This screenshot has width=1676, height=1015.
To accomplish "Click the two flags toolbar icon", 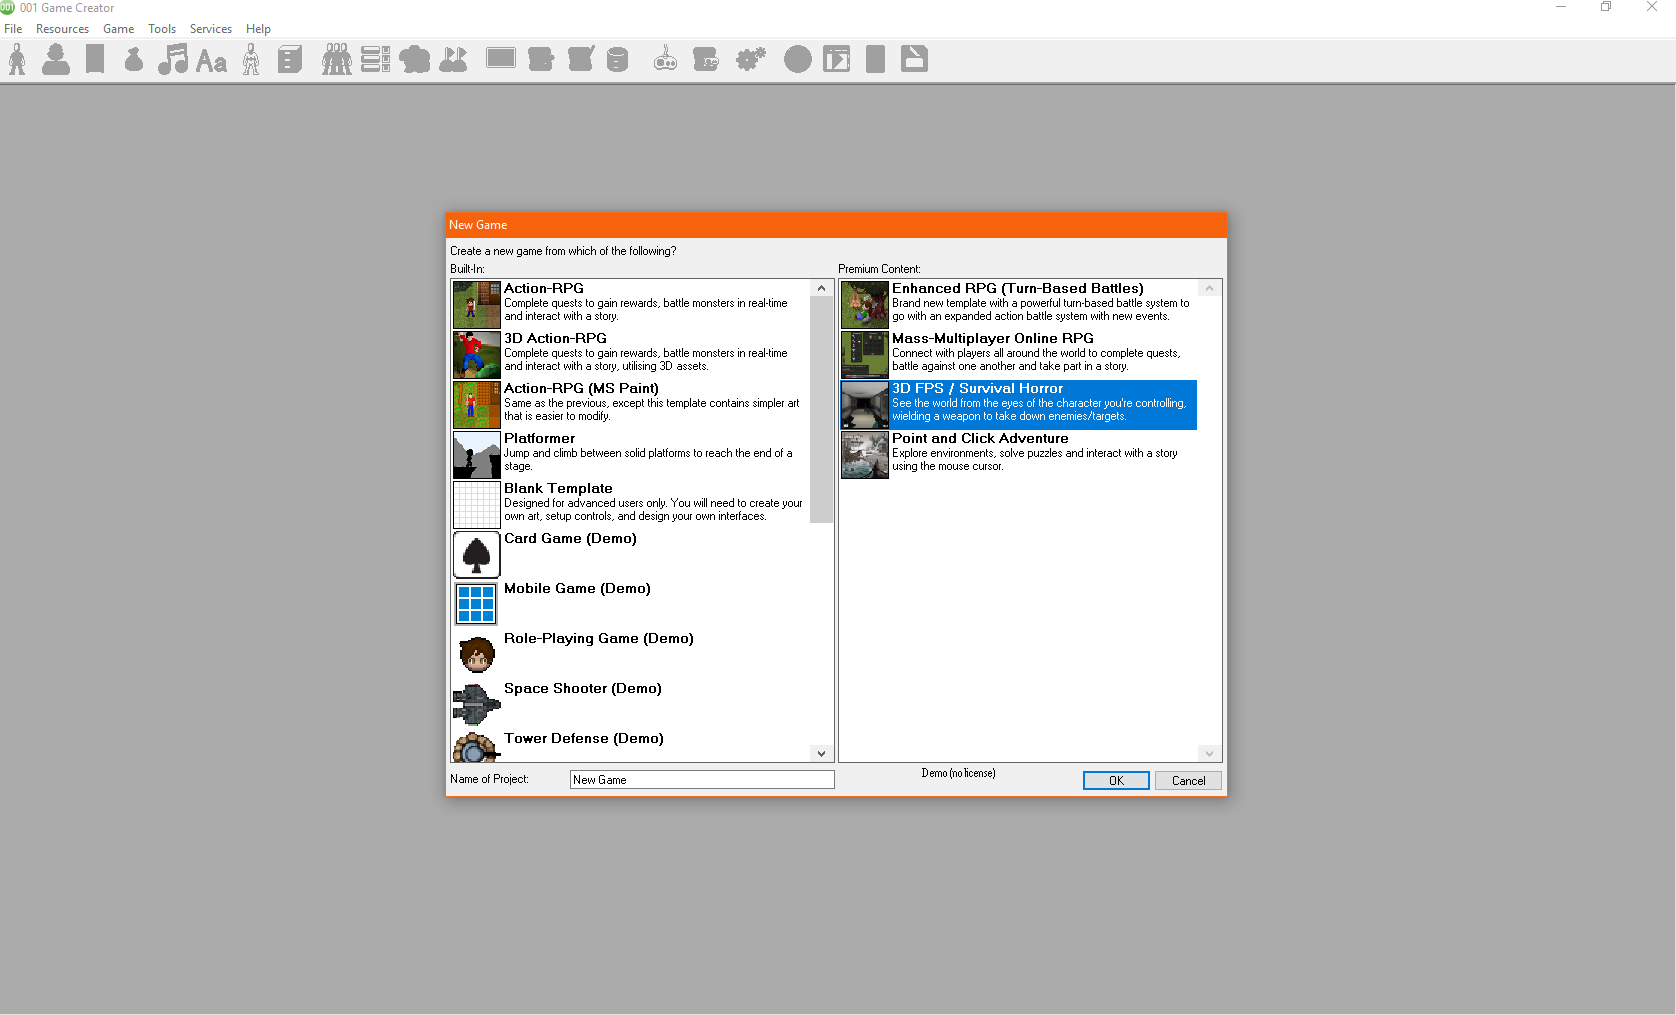I will tap(453, 60).
